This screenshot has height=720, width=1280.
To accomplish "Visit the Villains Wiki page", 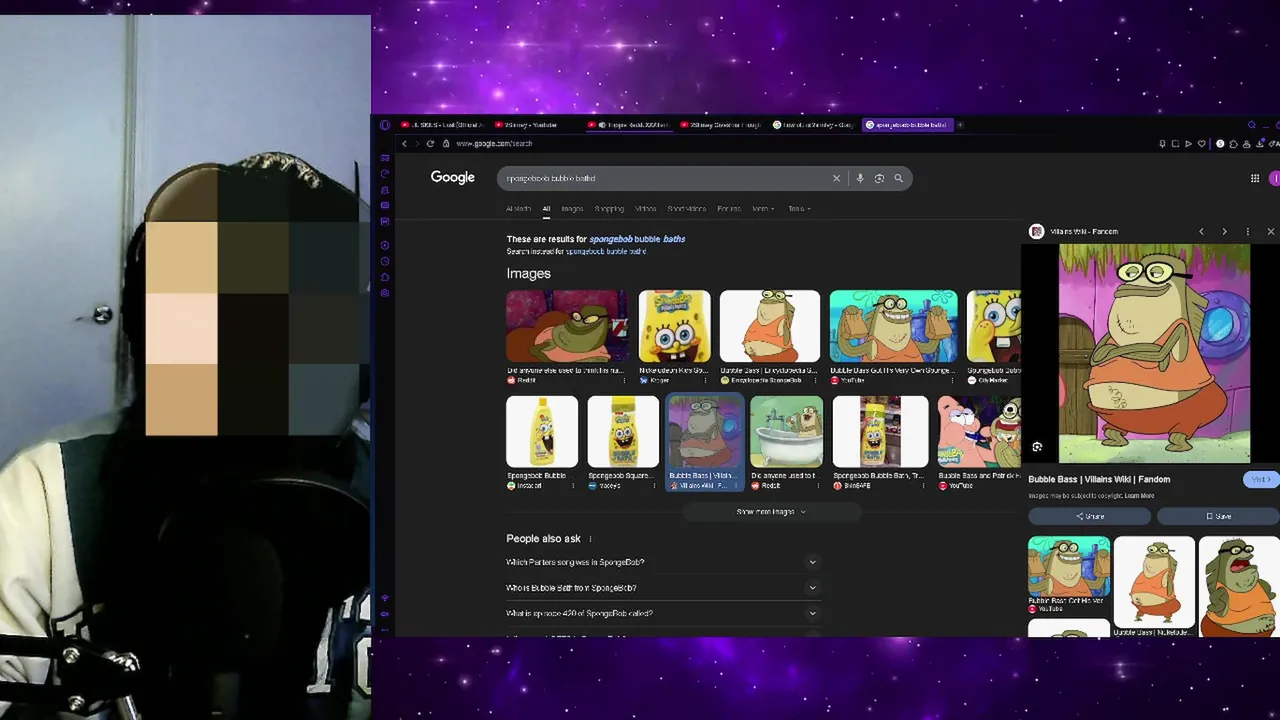I will coord(1262,479).
